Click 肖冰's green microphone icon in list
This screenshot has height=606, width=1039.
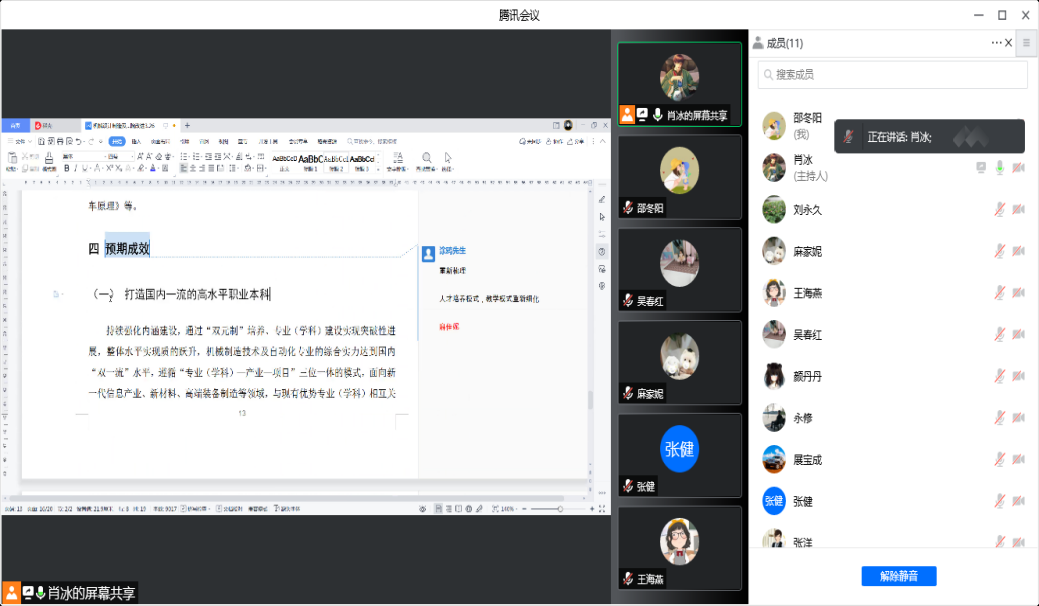pyautogui.click(x=999, y=168)
